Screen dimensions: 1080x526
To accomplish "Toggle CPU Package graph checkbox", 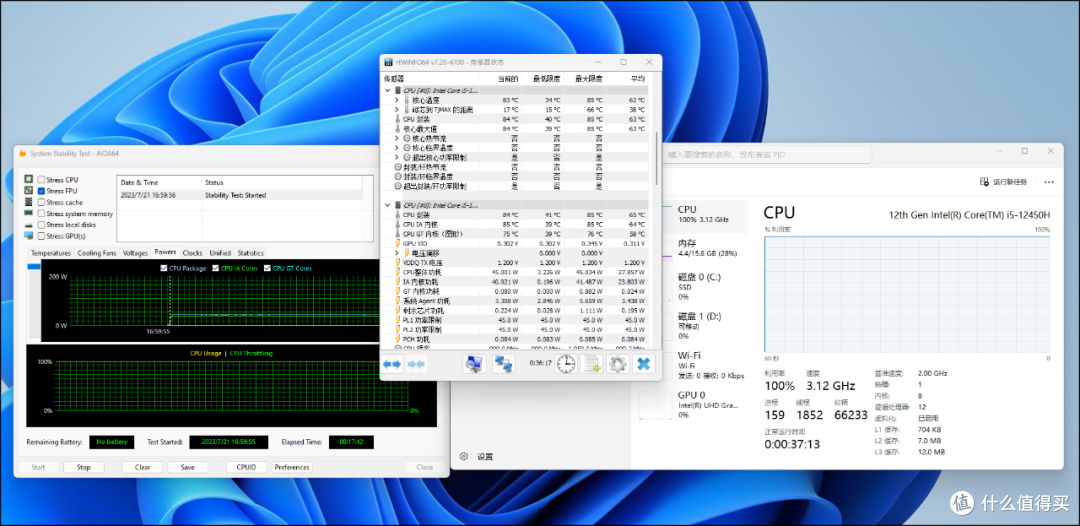I will (x=163, y=269).
